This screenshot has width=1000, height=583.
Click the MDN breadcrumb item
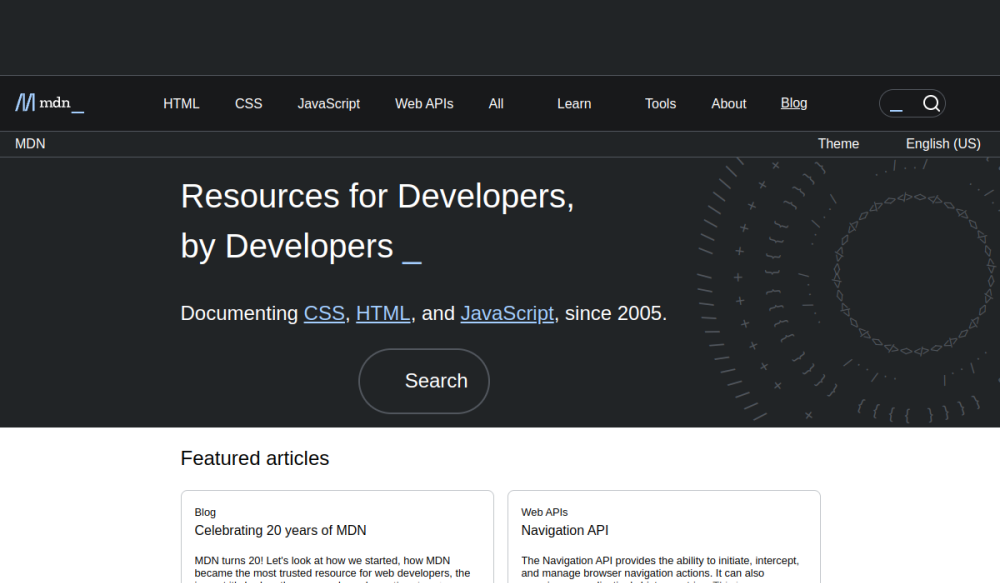coord(30,144)
